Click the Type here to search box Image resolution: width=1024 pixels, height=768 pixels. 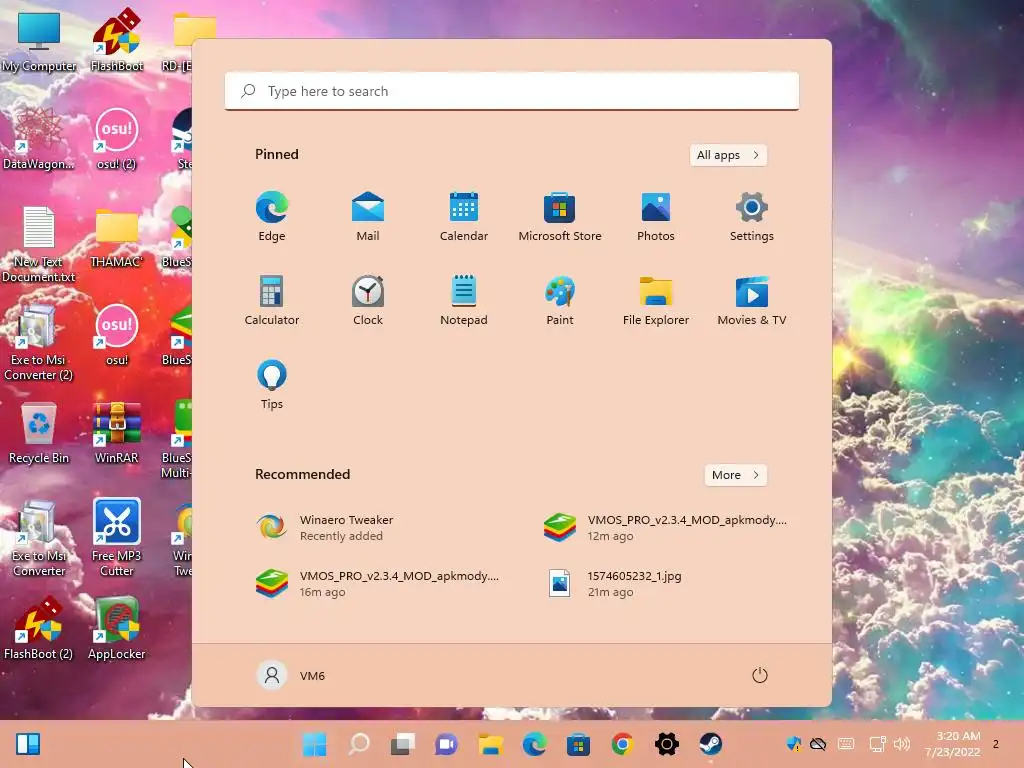(512, 91)
